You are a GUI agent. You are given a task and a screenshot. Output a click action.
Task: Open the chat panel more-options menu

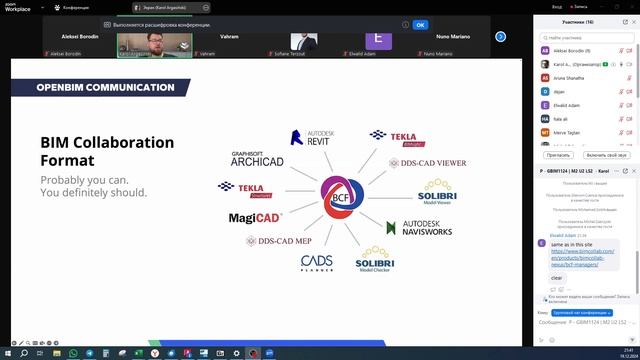coord(617,171)
